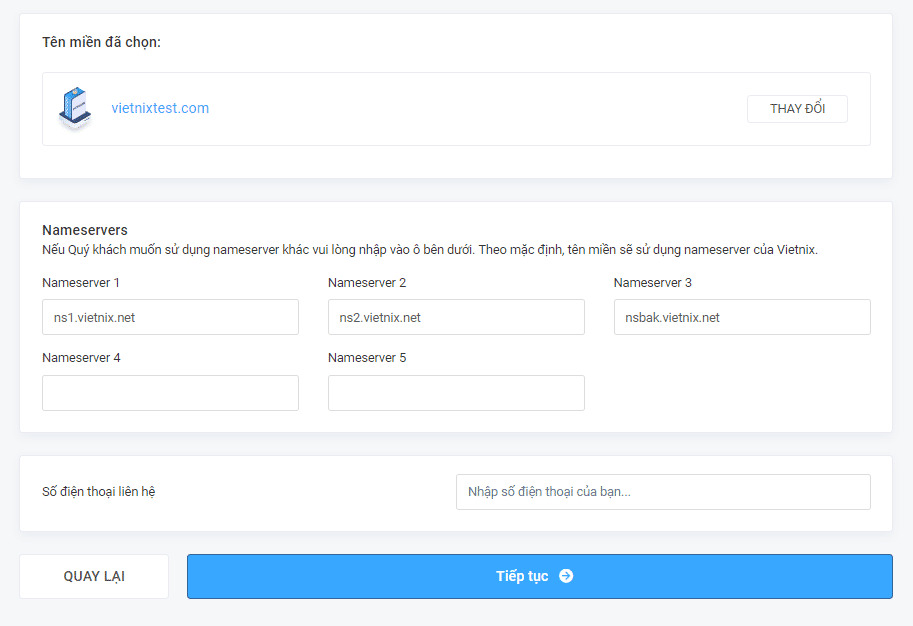The height and width of the screenshot is (626, 913).
Task: Click the "Nameserver 1" label
Action: click(x=81, y=283)
